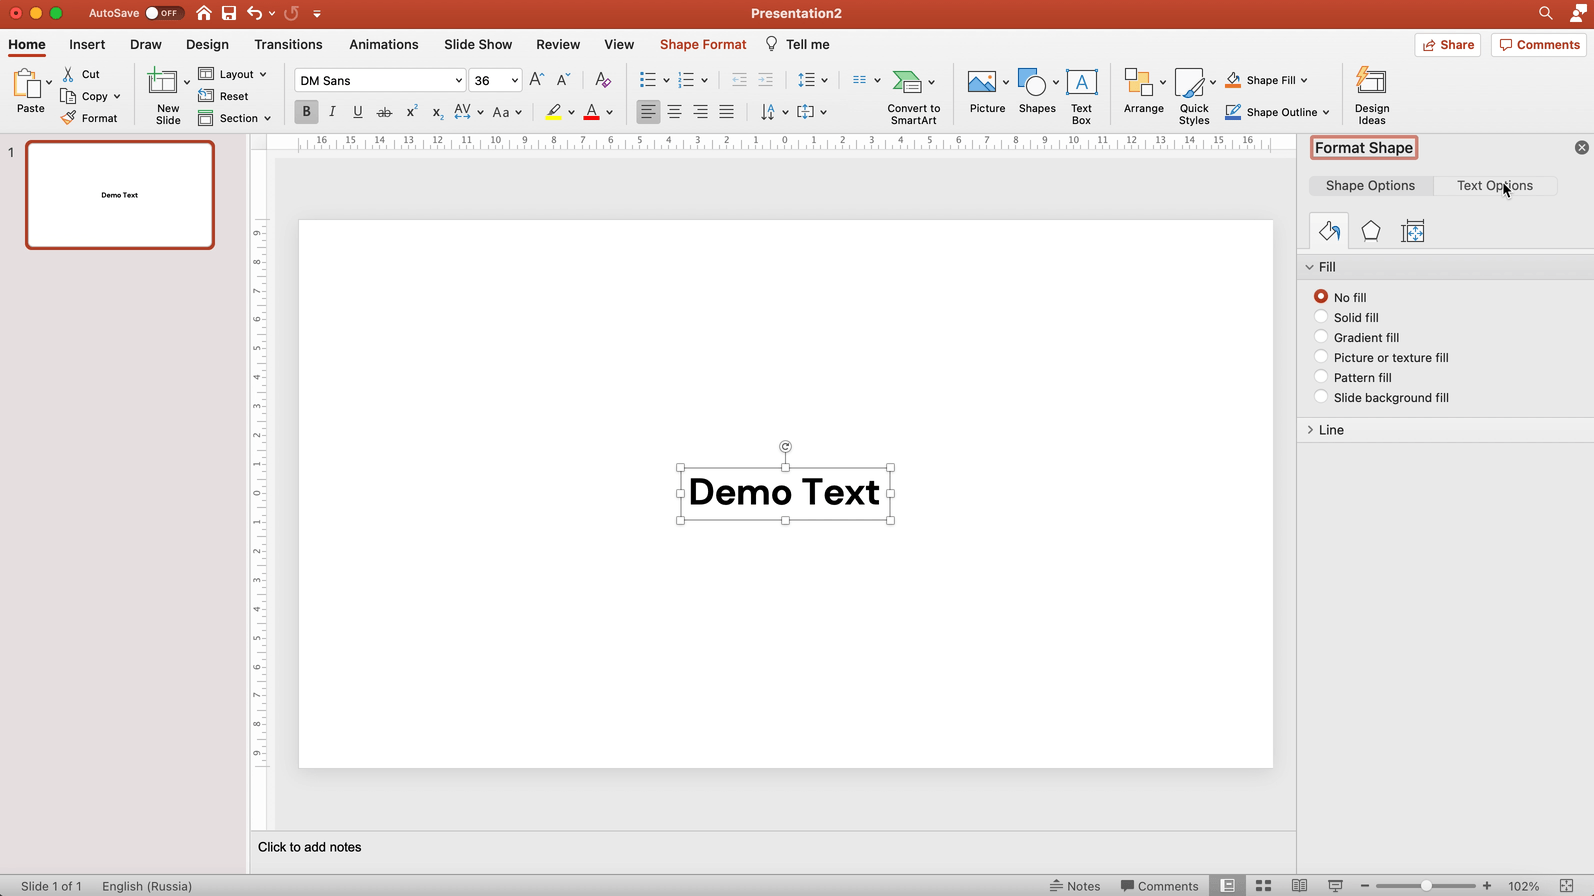Clear all formatting icon
This screenshot has width=1594, height=896.
click(603, 80)
